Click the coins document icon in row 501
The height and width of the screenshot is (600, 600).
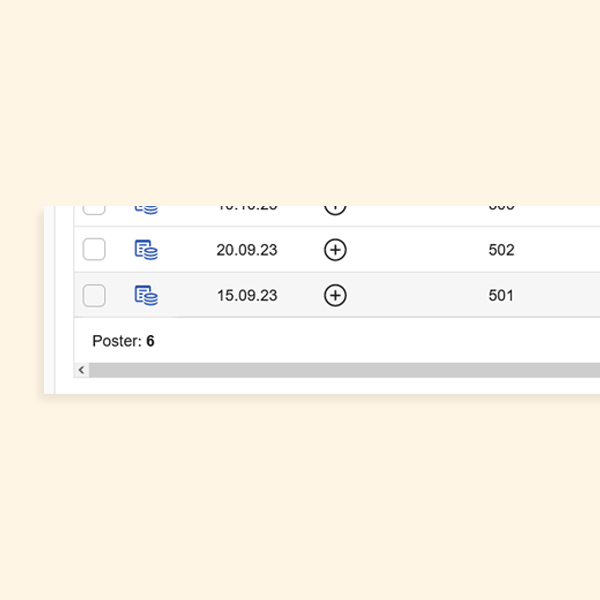pos(146,295)
